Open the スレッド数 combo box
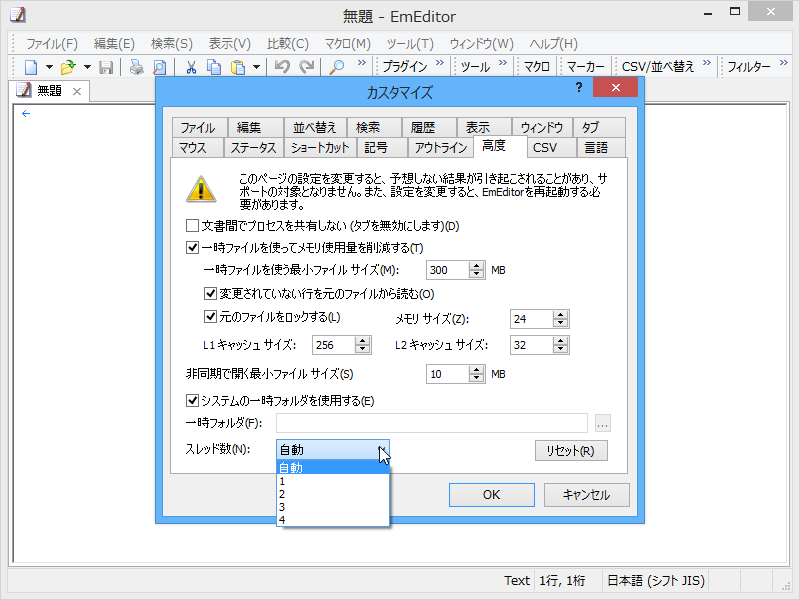 (333, 449)
